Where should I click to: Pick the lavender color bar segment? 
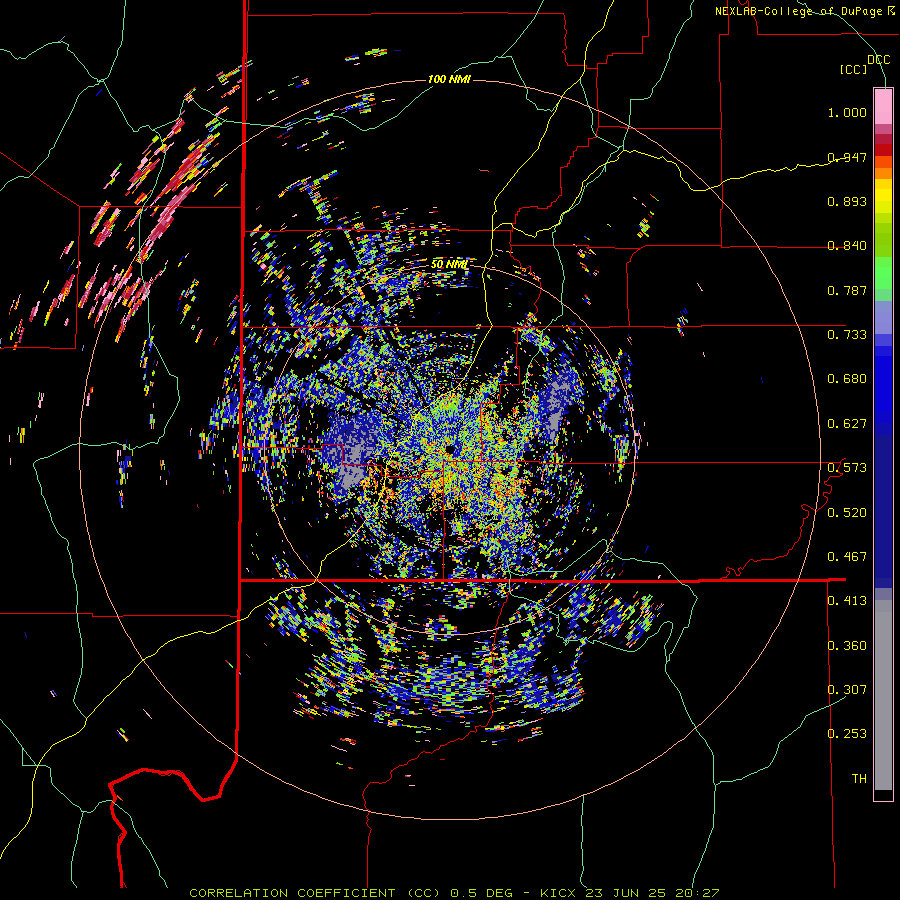pos(883,317)
